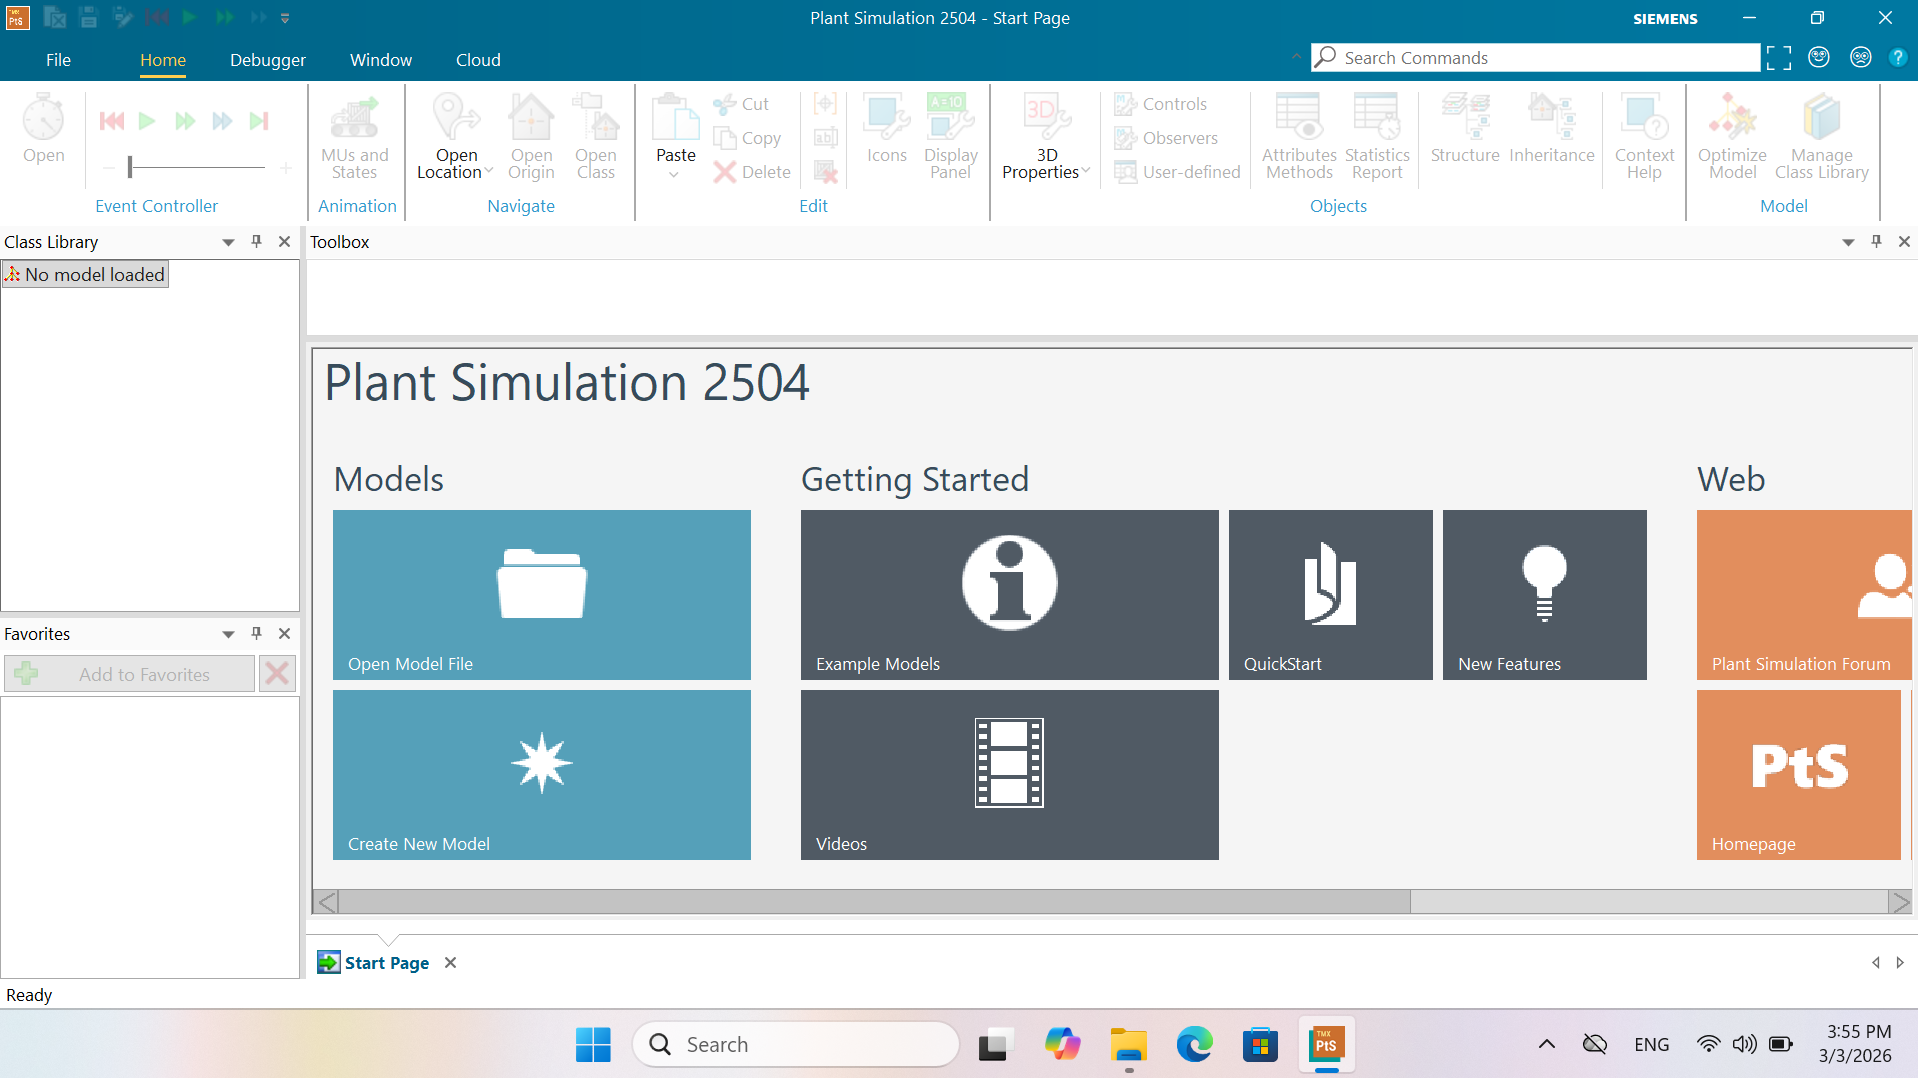
Task: Toggle auto-hide pin on Favorites panel
Action: pyautogui.click(x=256, y=633)
